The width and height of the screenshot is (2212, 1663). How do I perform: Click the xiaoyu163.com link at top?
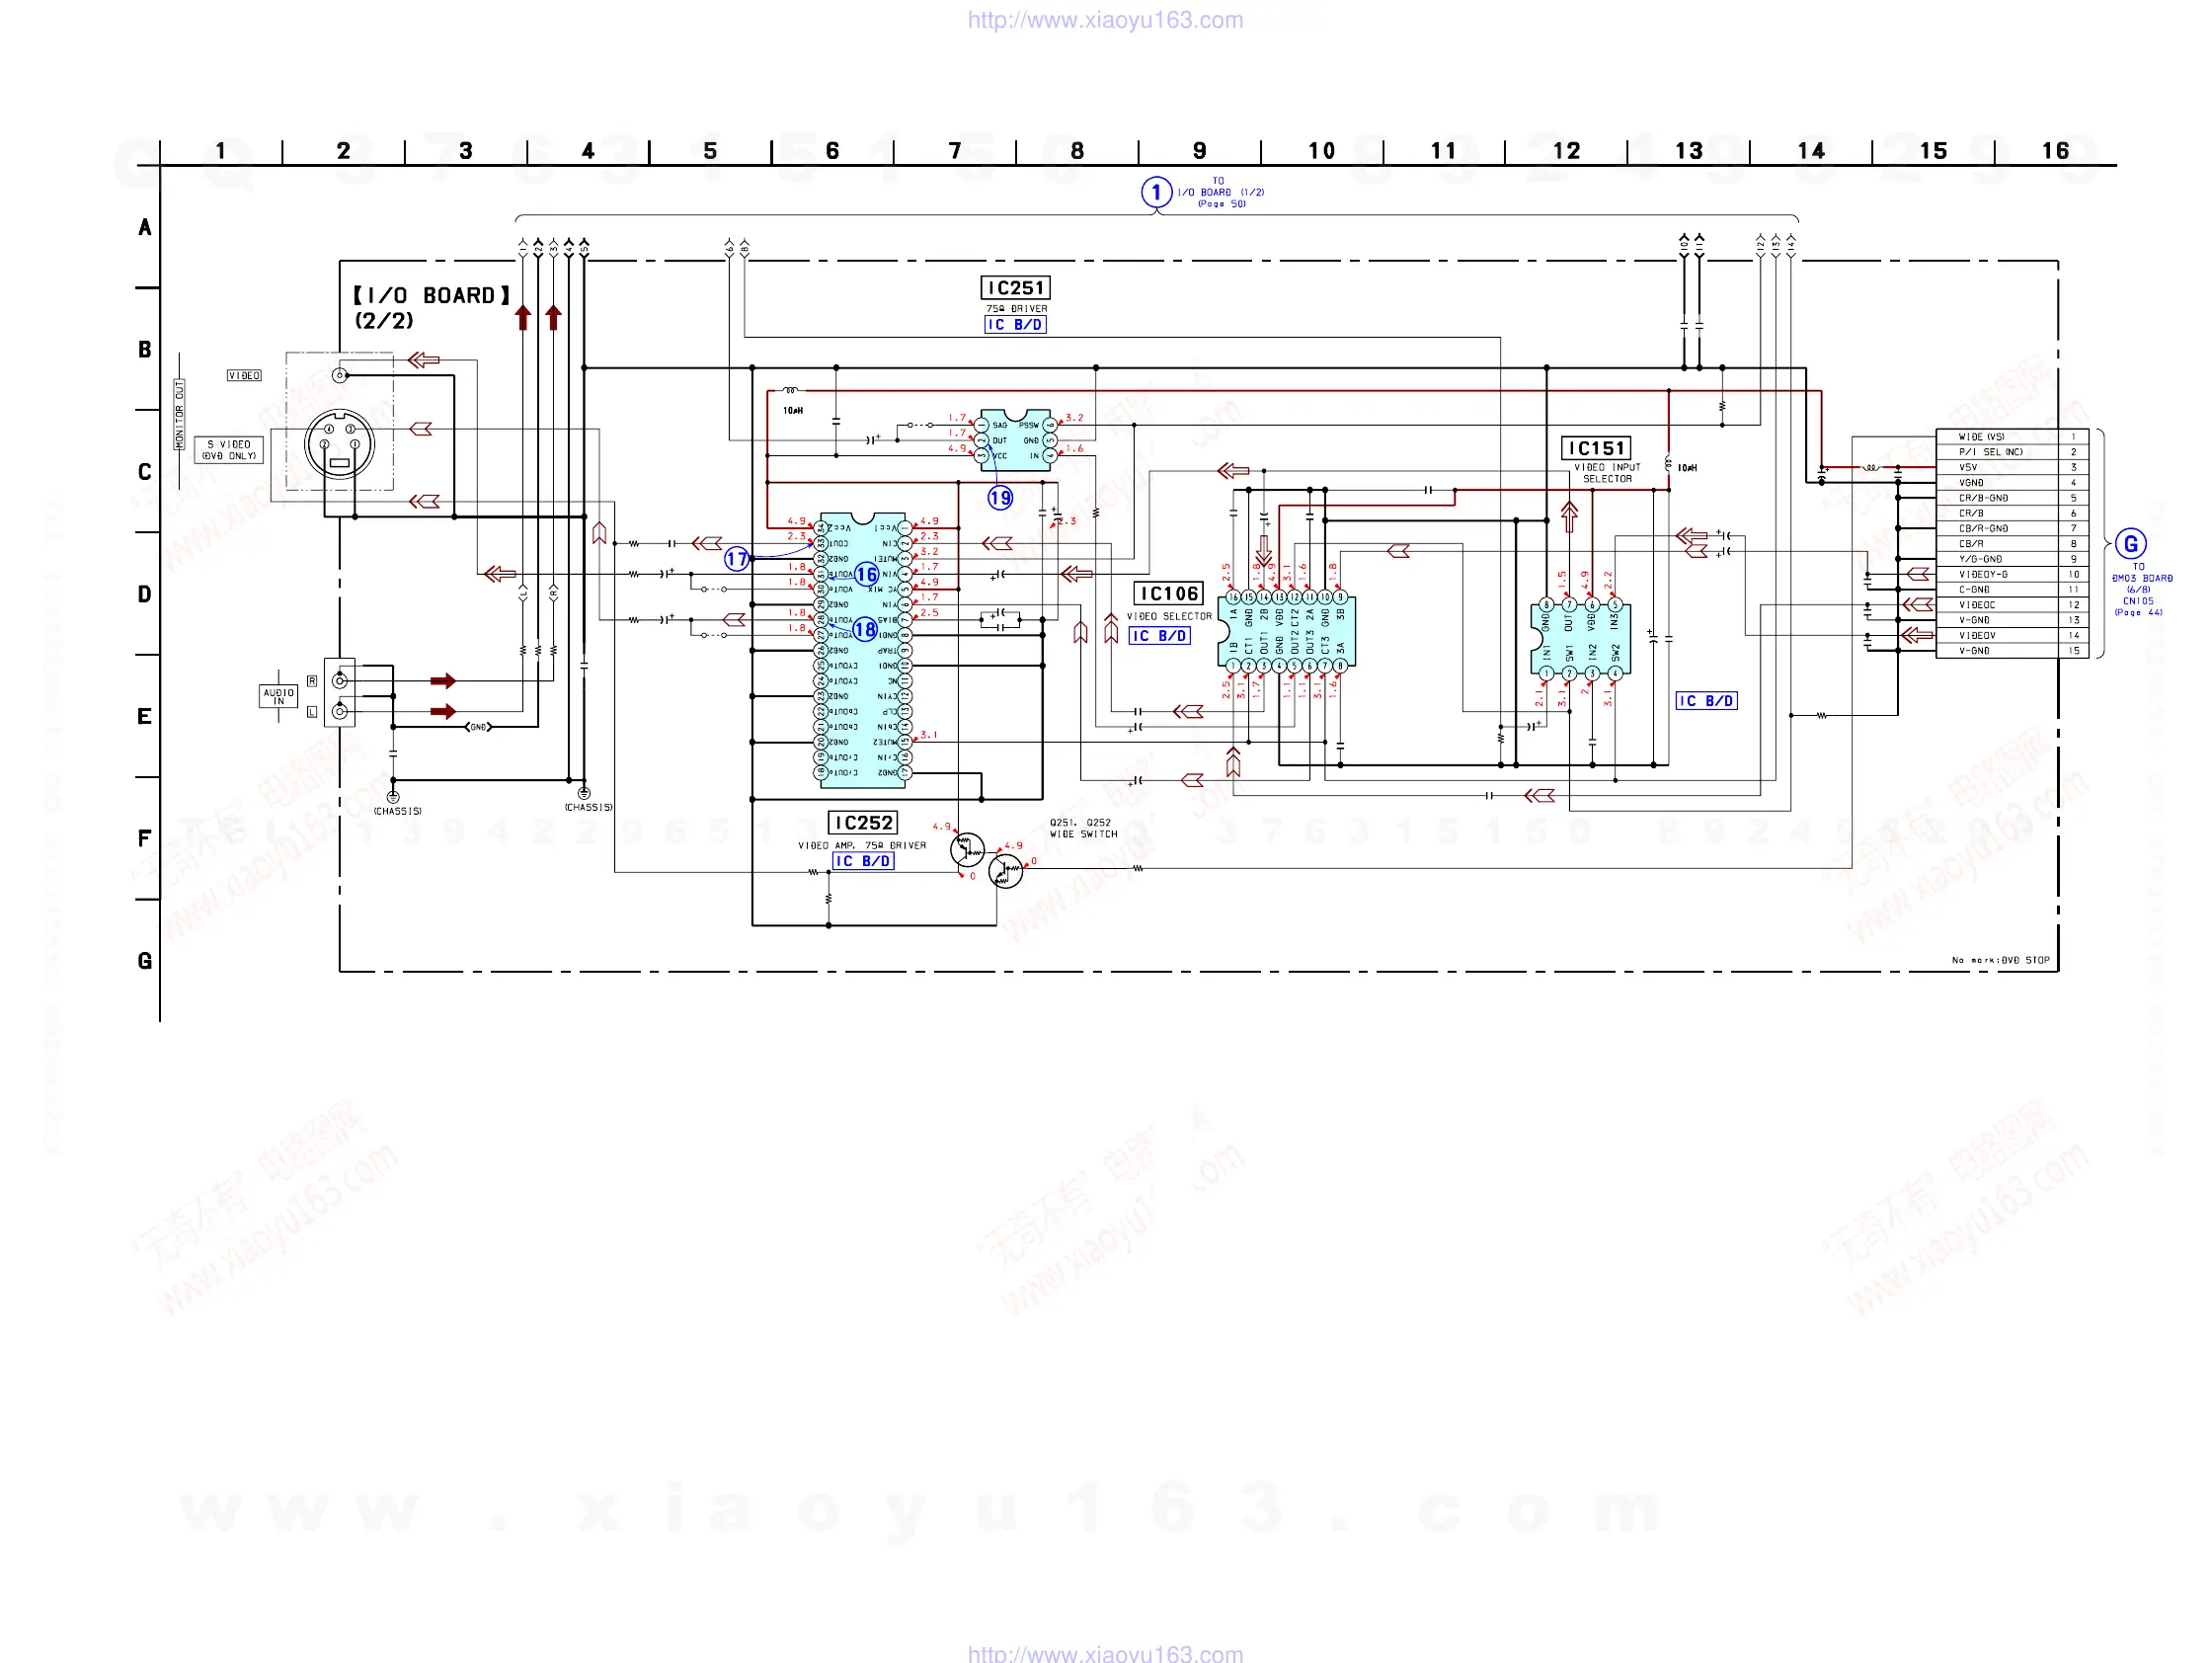[1105, 20]
